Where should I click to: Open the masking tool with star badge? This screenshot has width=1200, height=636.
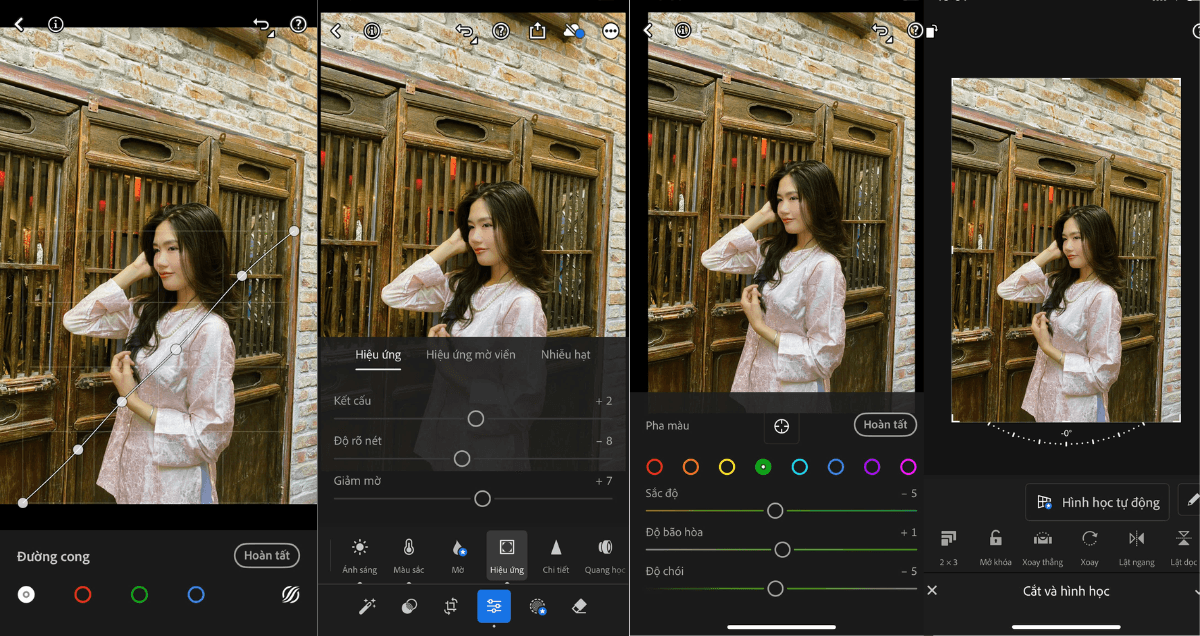tap(537, 606)
